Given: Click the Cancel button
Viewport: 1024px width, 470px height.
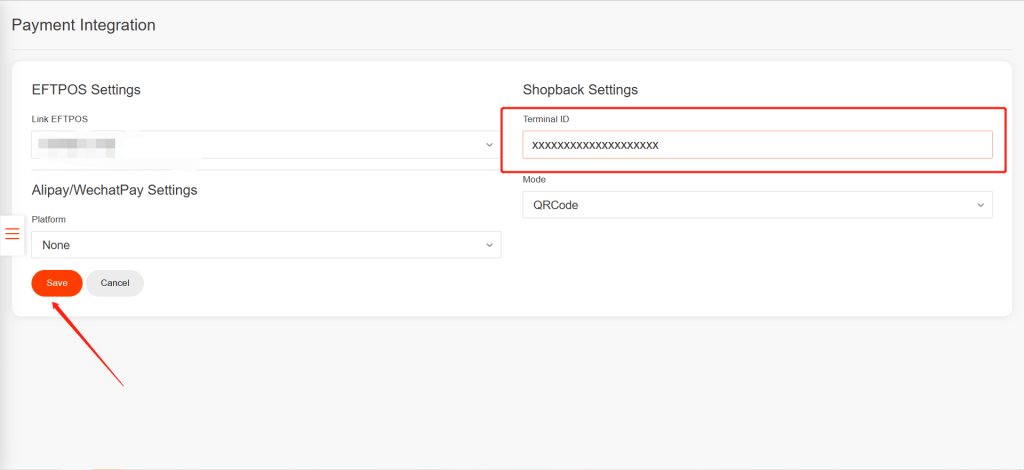Looking at the screenshot, I should point(115,283).
